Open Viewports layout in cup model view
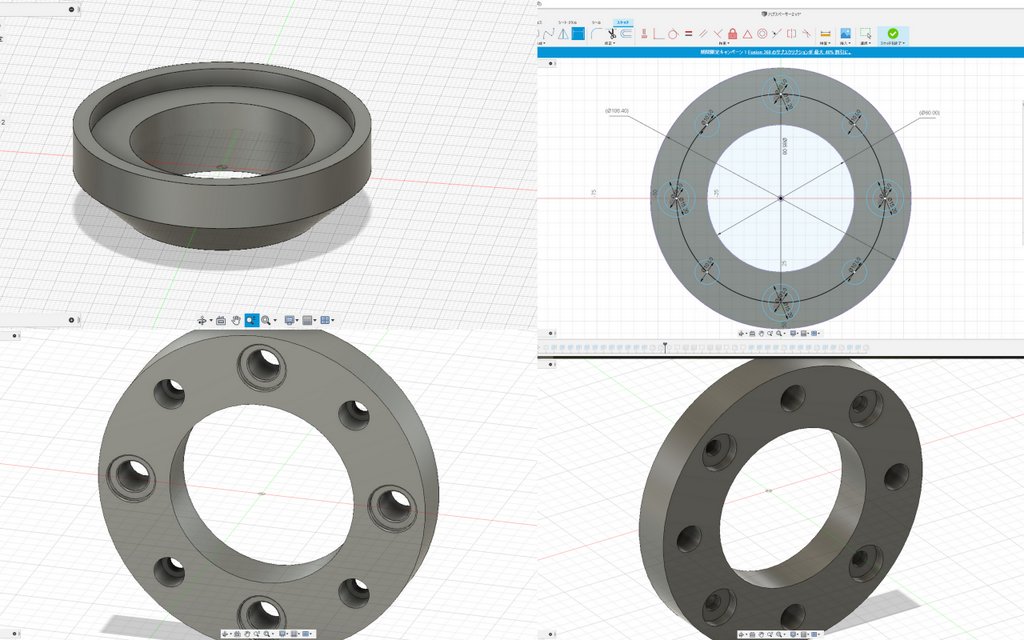This screenshot has width=1024, height=640. point(325,320)
